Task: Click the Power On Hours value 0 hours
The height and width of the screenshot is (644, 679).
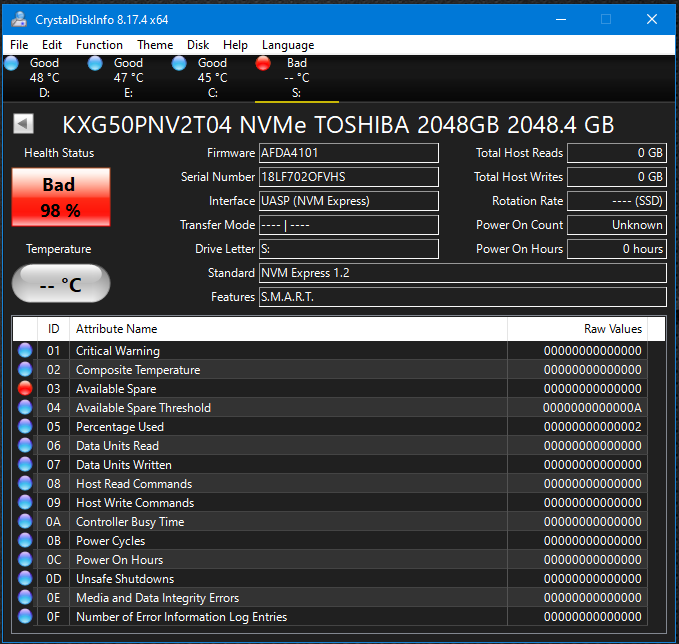Action: (617, 249)
